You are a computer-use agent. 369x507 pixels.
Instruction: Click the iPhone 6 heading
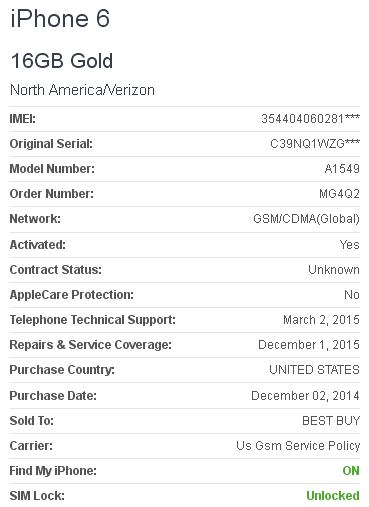tap(60, 18)
